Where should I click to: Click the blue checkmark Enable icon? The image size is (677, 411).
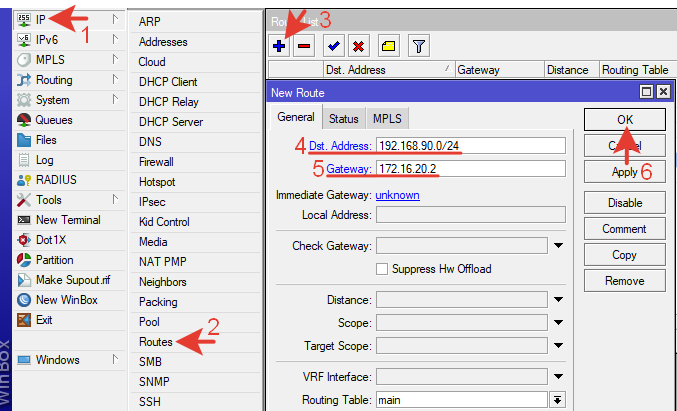coord(333,46)
